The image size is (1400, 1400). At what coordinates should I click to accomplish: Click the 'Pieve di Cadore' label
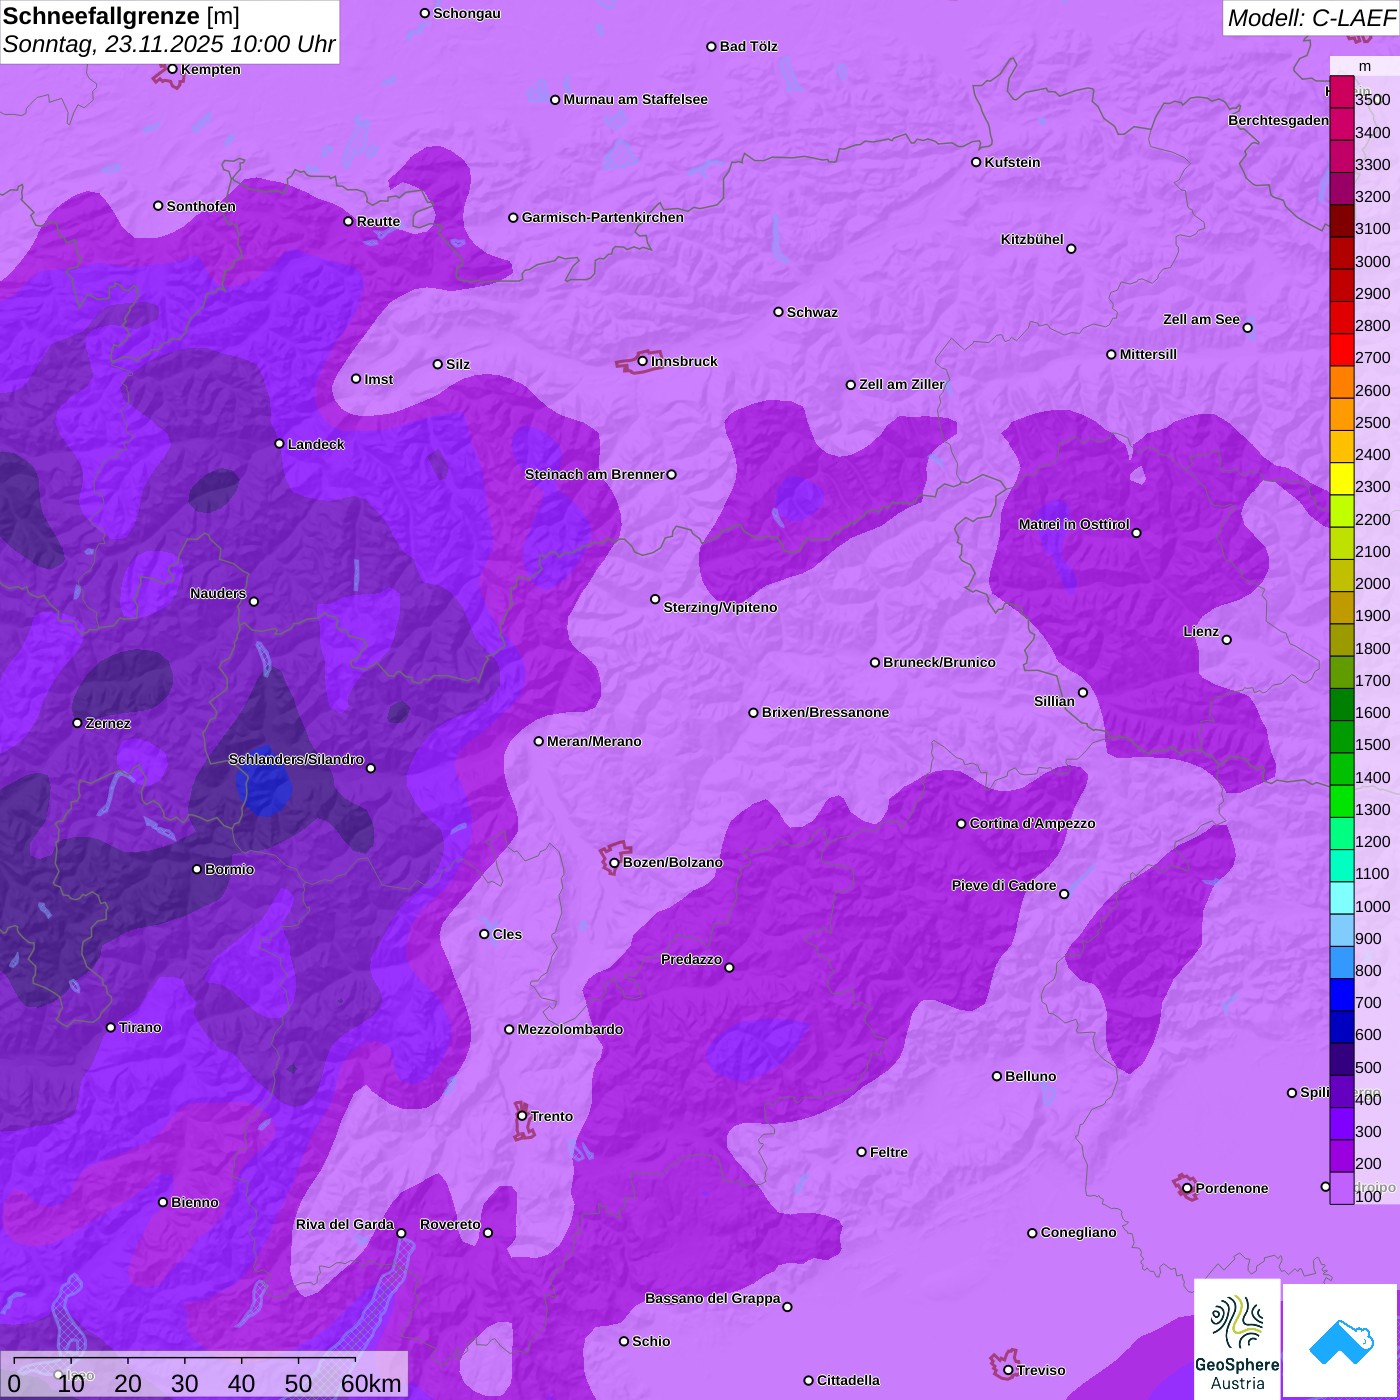(x=1003, y=885)
